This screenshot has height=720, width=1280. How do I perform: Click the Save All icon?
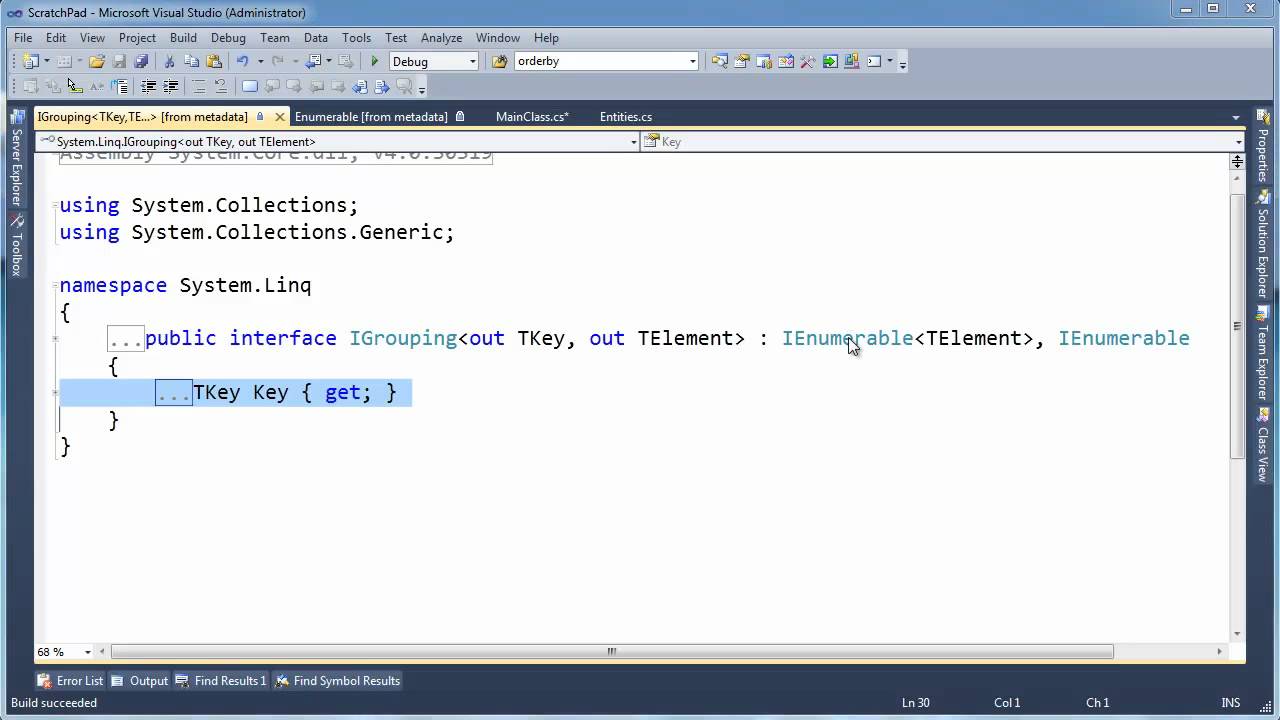point(141,61)
